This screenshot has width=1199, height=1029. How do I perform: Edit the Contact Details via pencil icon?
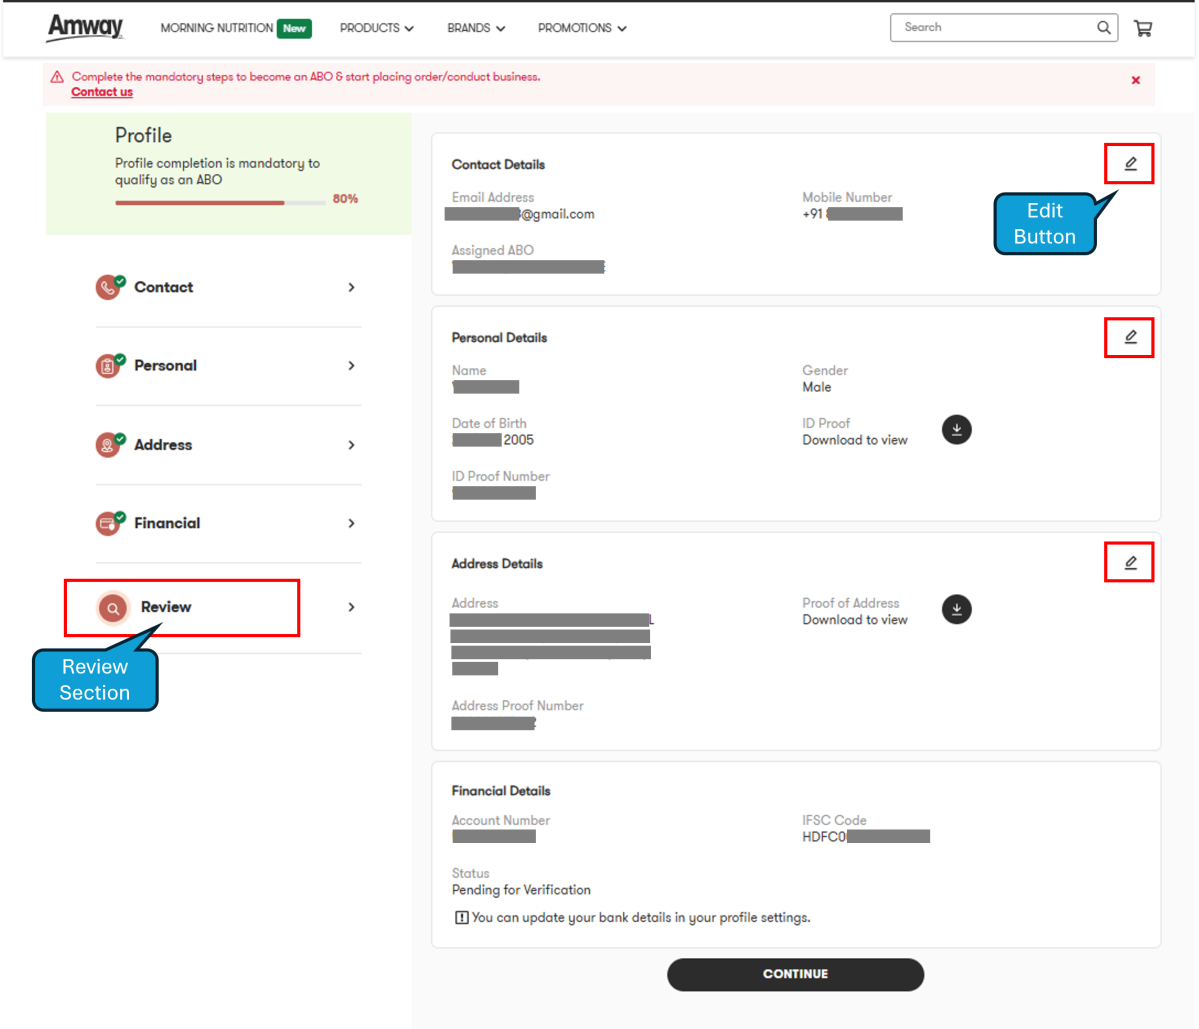coord(1129,163)
